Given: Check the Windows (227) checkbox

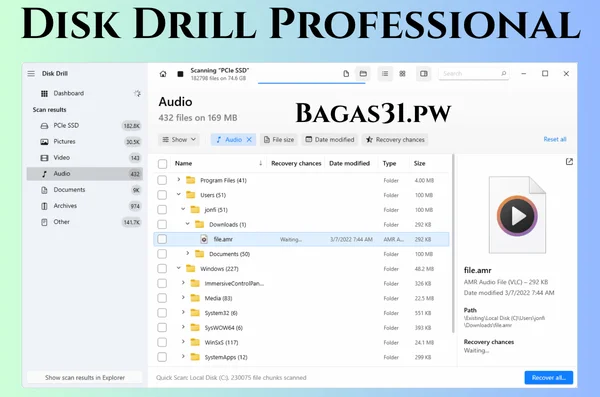Looking at the screenshot, I should coord(162,269).
